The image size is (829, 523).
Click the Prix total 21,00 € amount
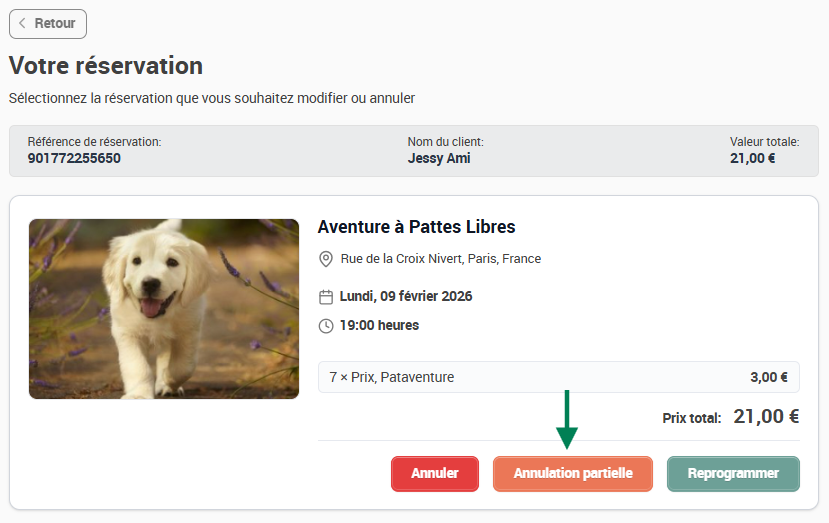tap(766, 417)
